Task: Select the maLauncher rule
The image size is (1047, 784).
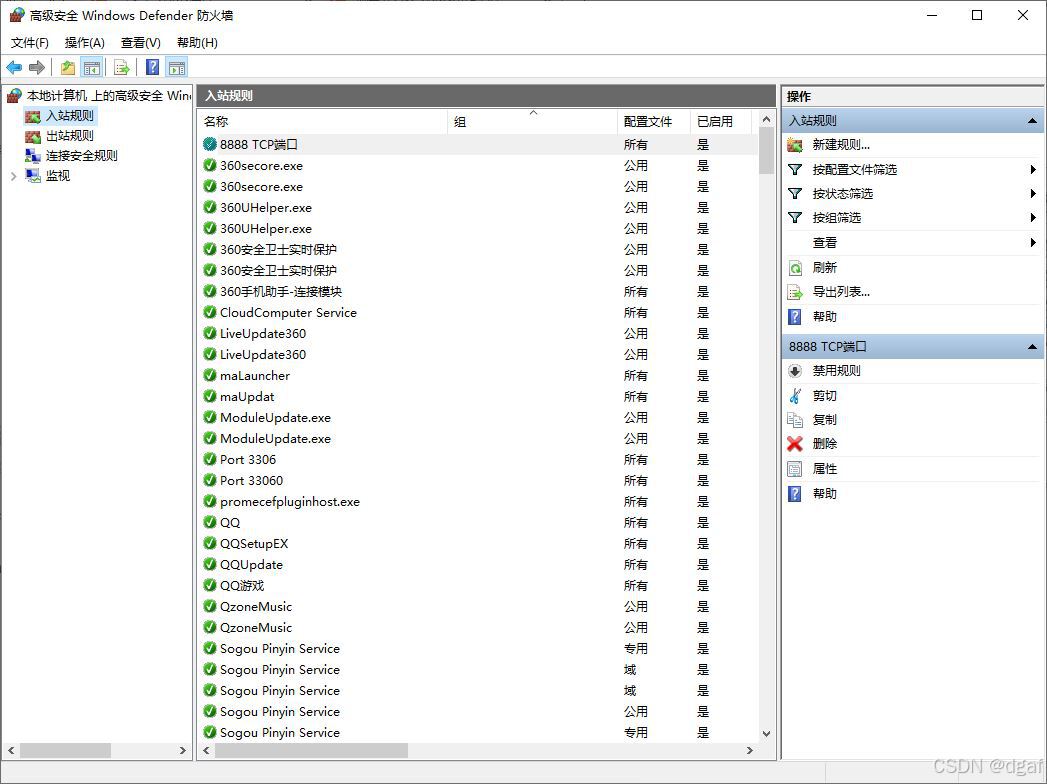Action: point(478,375)
